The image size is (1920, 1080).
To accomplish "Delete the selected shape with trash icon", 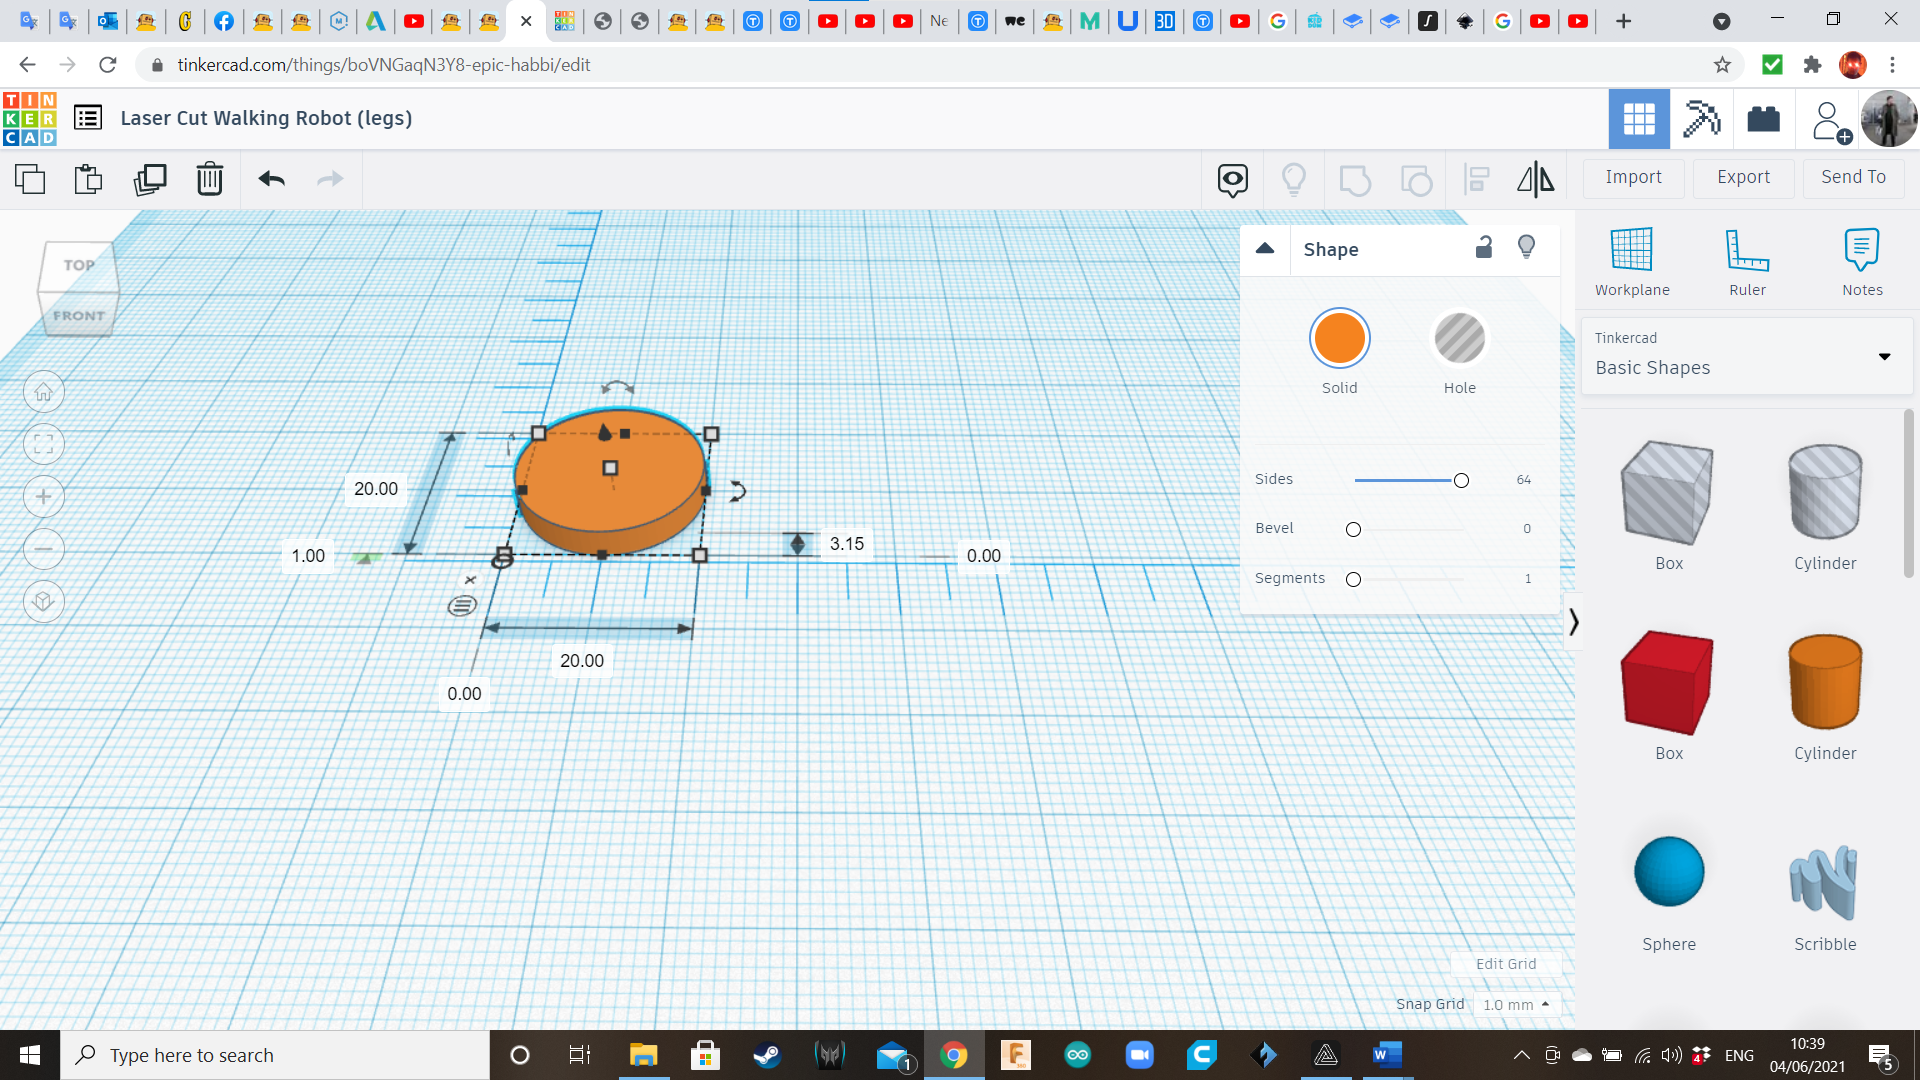I will pyautogui.click(x=210, y=180).
